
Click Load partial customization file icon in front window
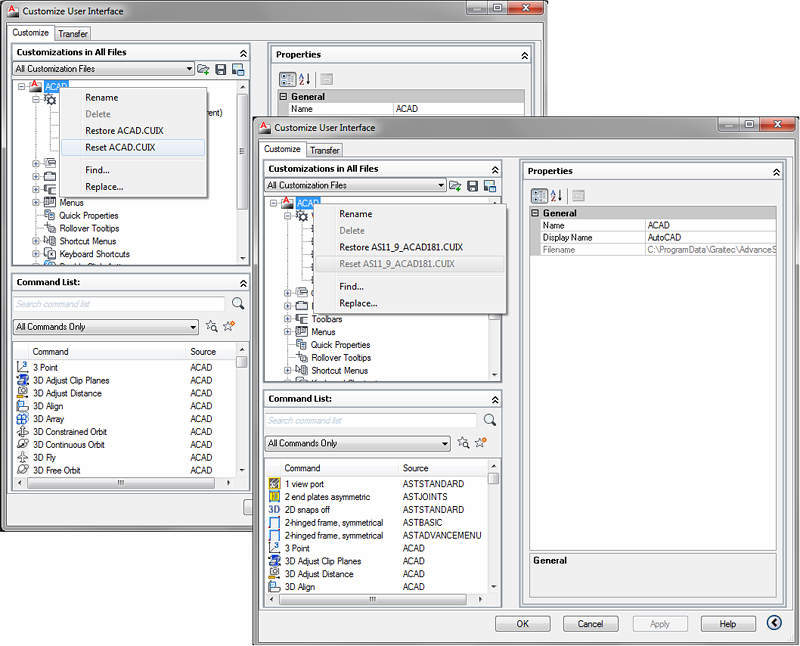tap(455, 186)
